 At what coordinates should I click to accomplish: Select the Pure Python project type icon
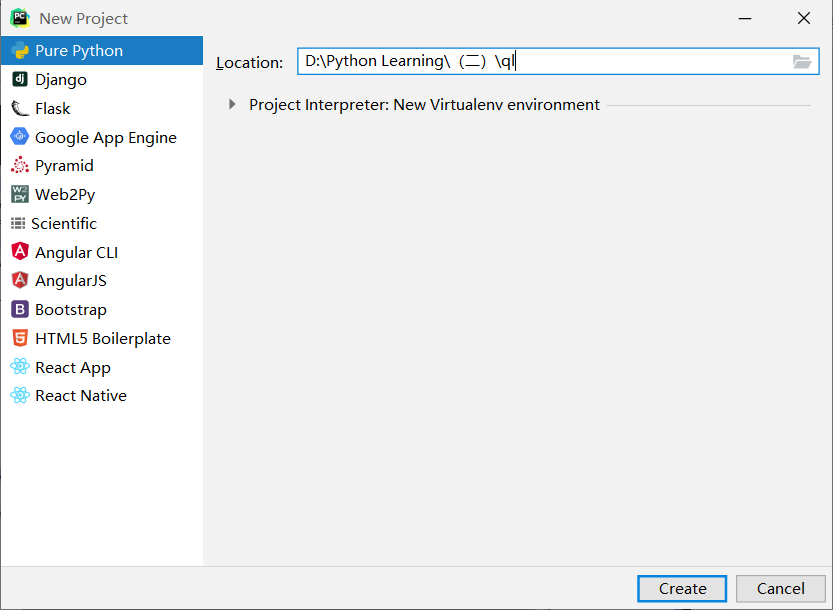tap(20, 51)
